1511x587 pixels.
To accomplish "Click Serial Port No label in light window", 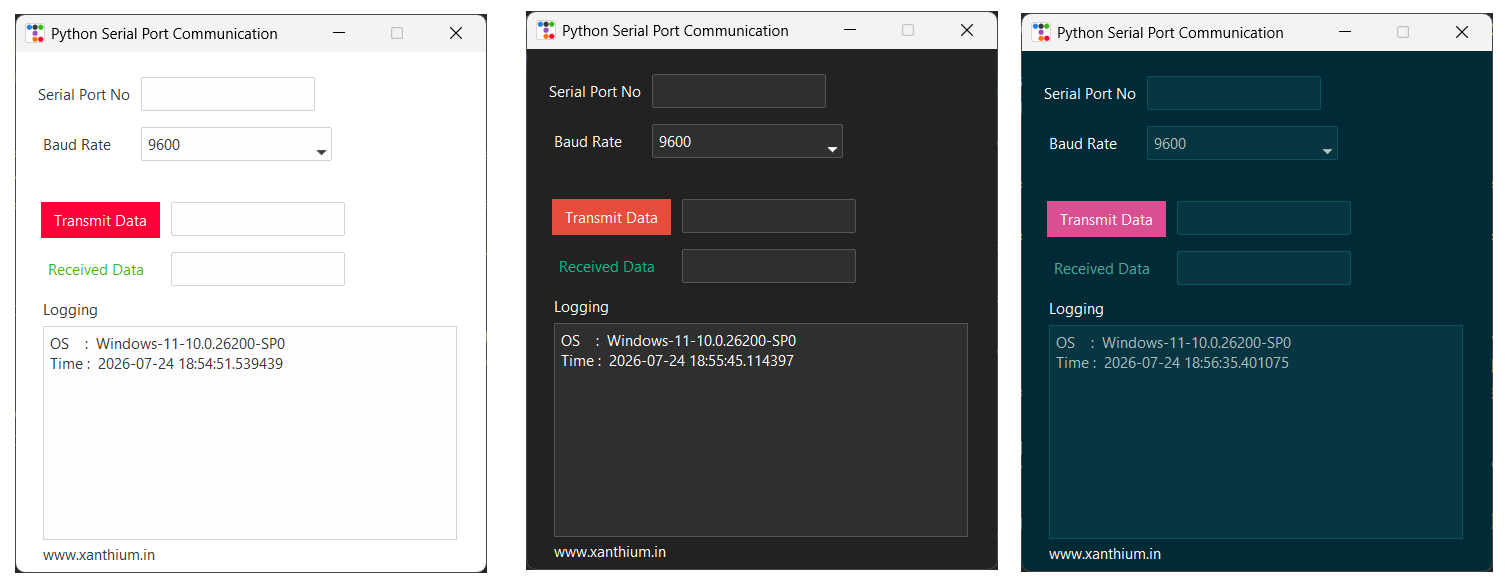I will pos(84,95).
